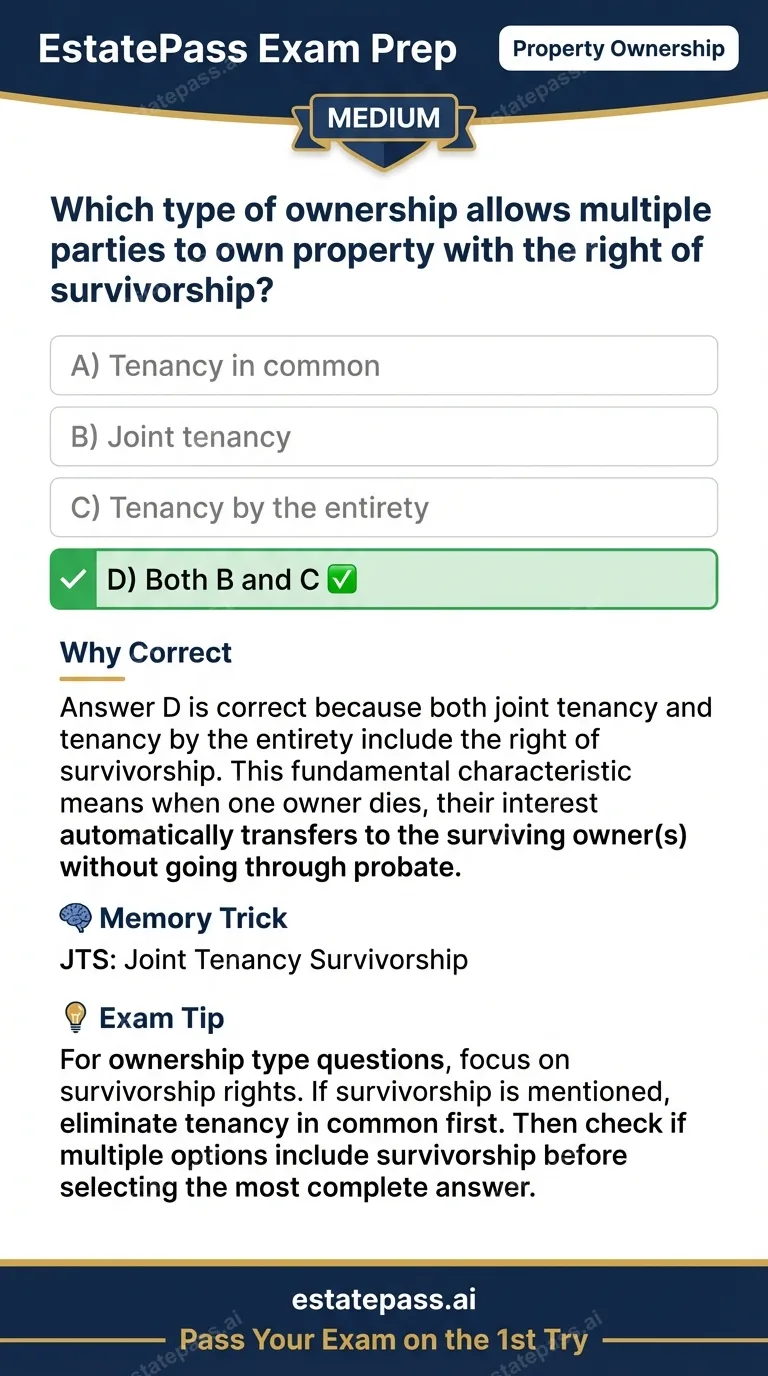Image resolution: width=768 pixels, height=1376 pixels.
Task: Pick answer C) Tenancy by the entirety
Action: [x=384, y=508]
